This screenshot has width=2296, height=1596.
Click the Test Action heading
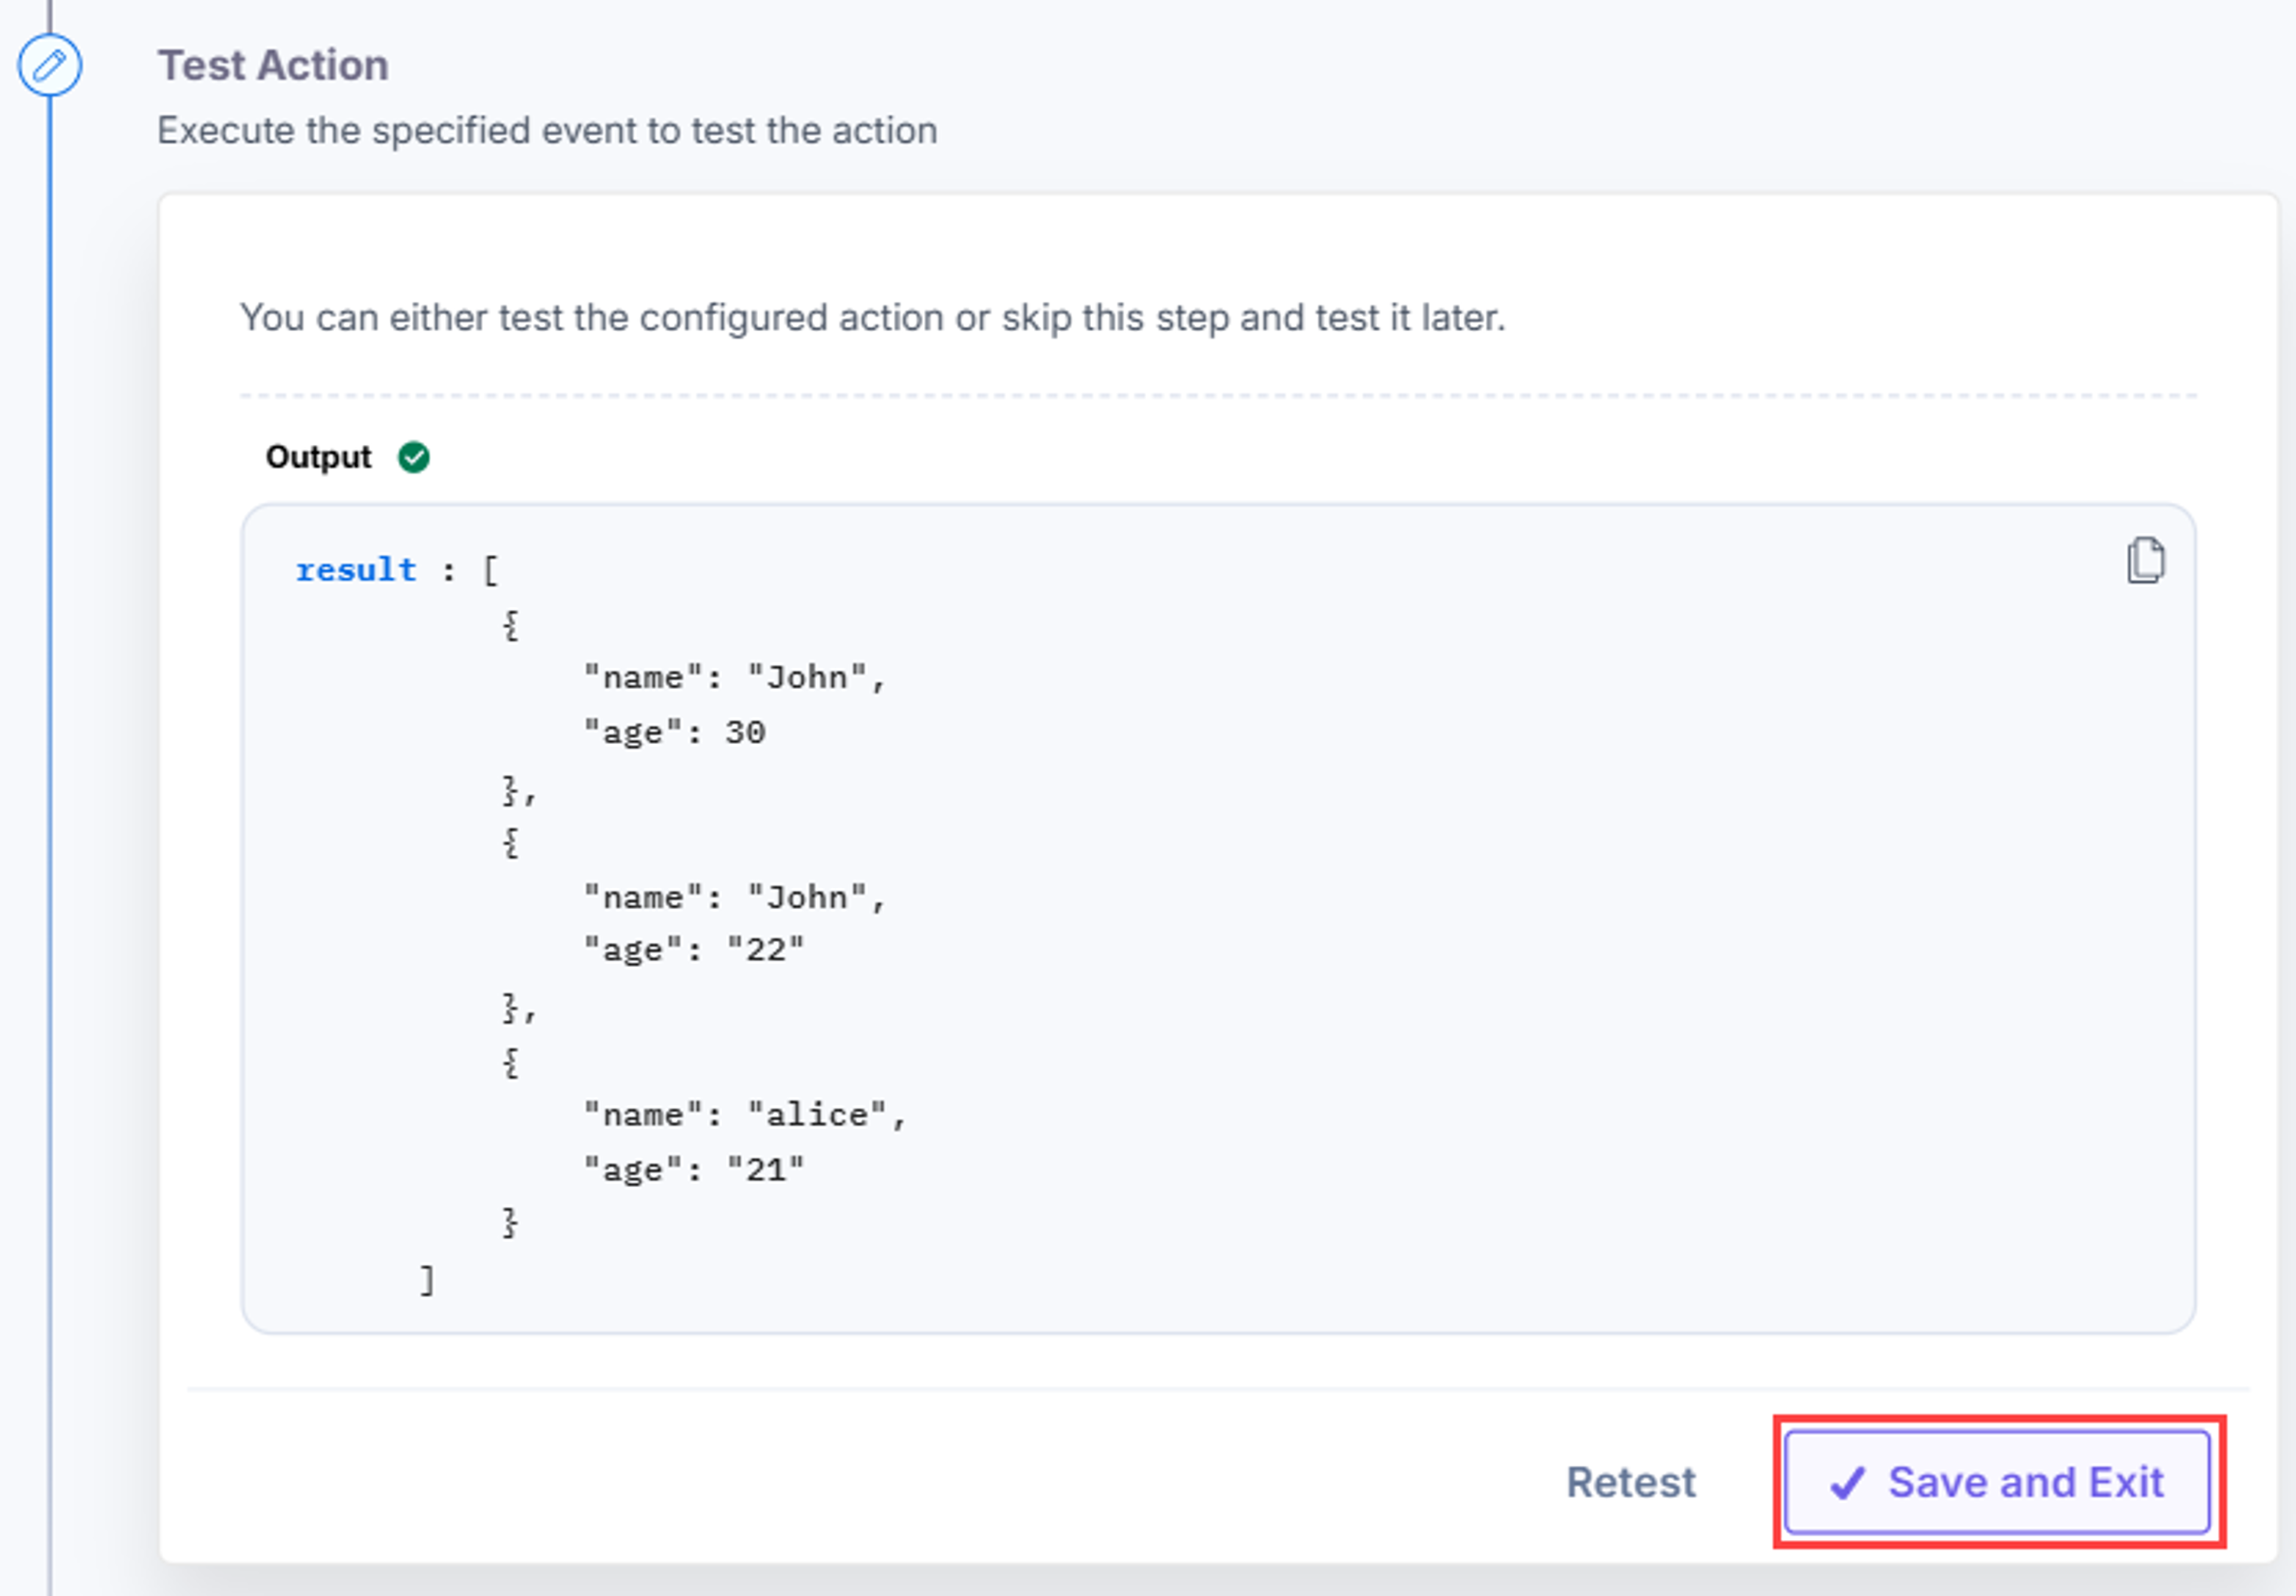point(273,66)
